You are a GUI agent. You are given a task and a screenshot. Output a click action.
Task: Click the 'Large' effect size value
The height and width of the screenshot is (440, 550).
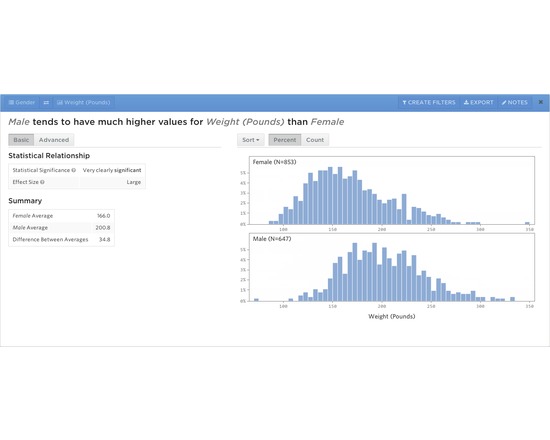pos(134,182)
